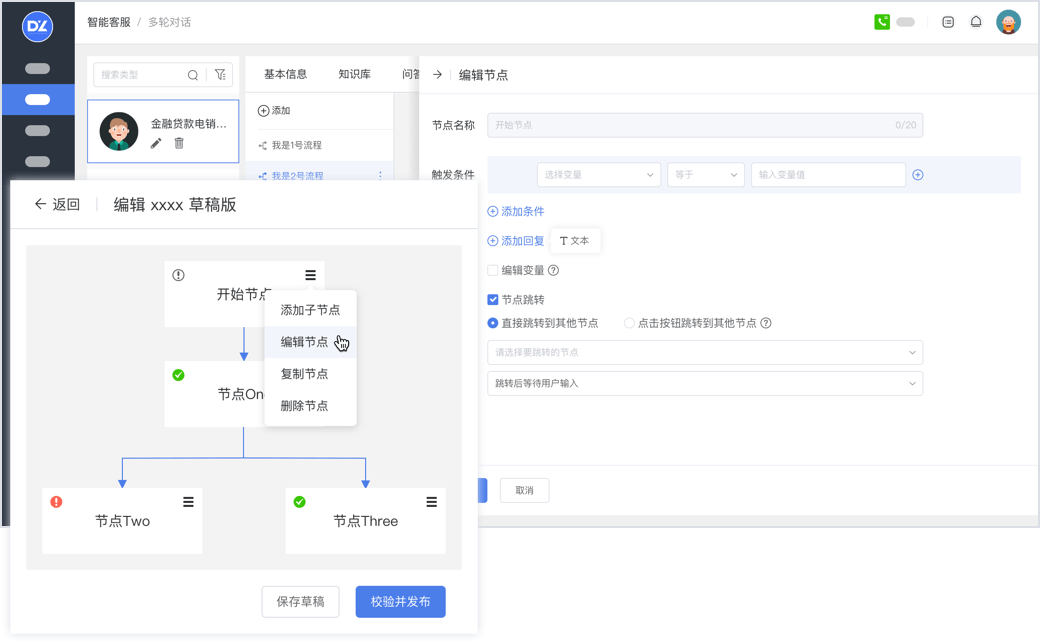The width and height of the screenshot is (1040, 644).
Task: Expand the 请选择要跳转的节点 dropdown
Action: click(x=704, y=352)
